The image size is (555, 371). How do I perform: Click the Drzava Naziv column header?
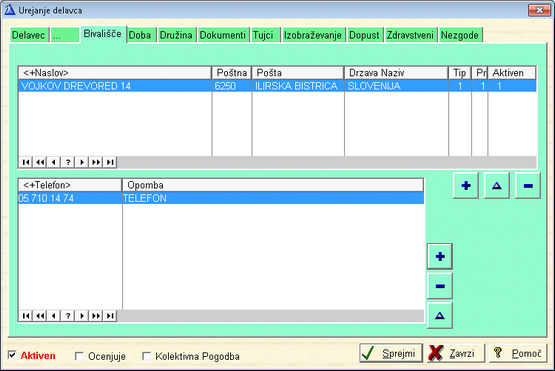tap(396, 73)
